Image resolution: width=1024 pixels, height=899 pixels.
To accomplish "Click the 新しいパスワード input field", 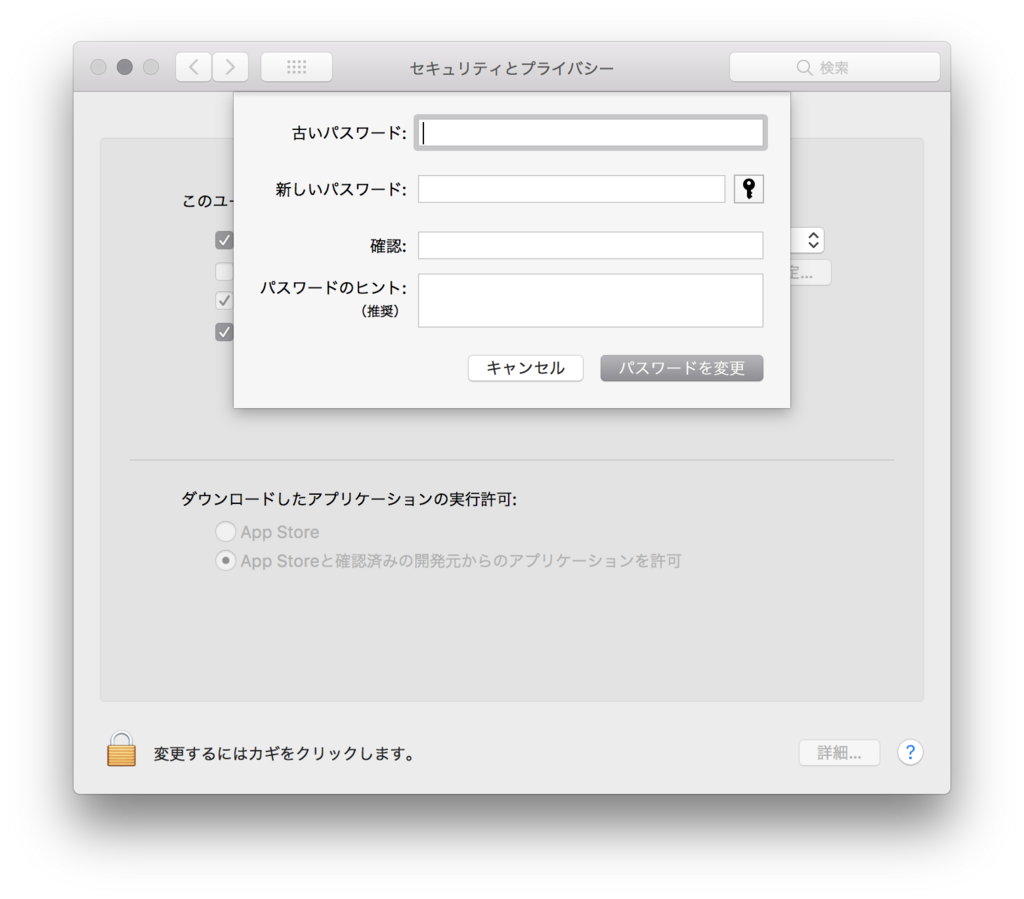I will coord(571,188).
